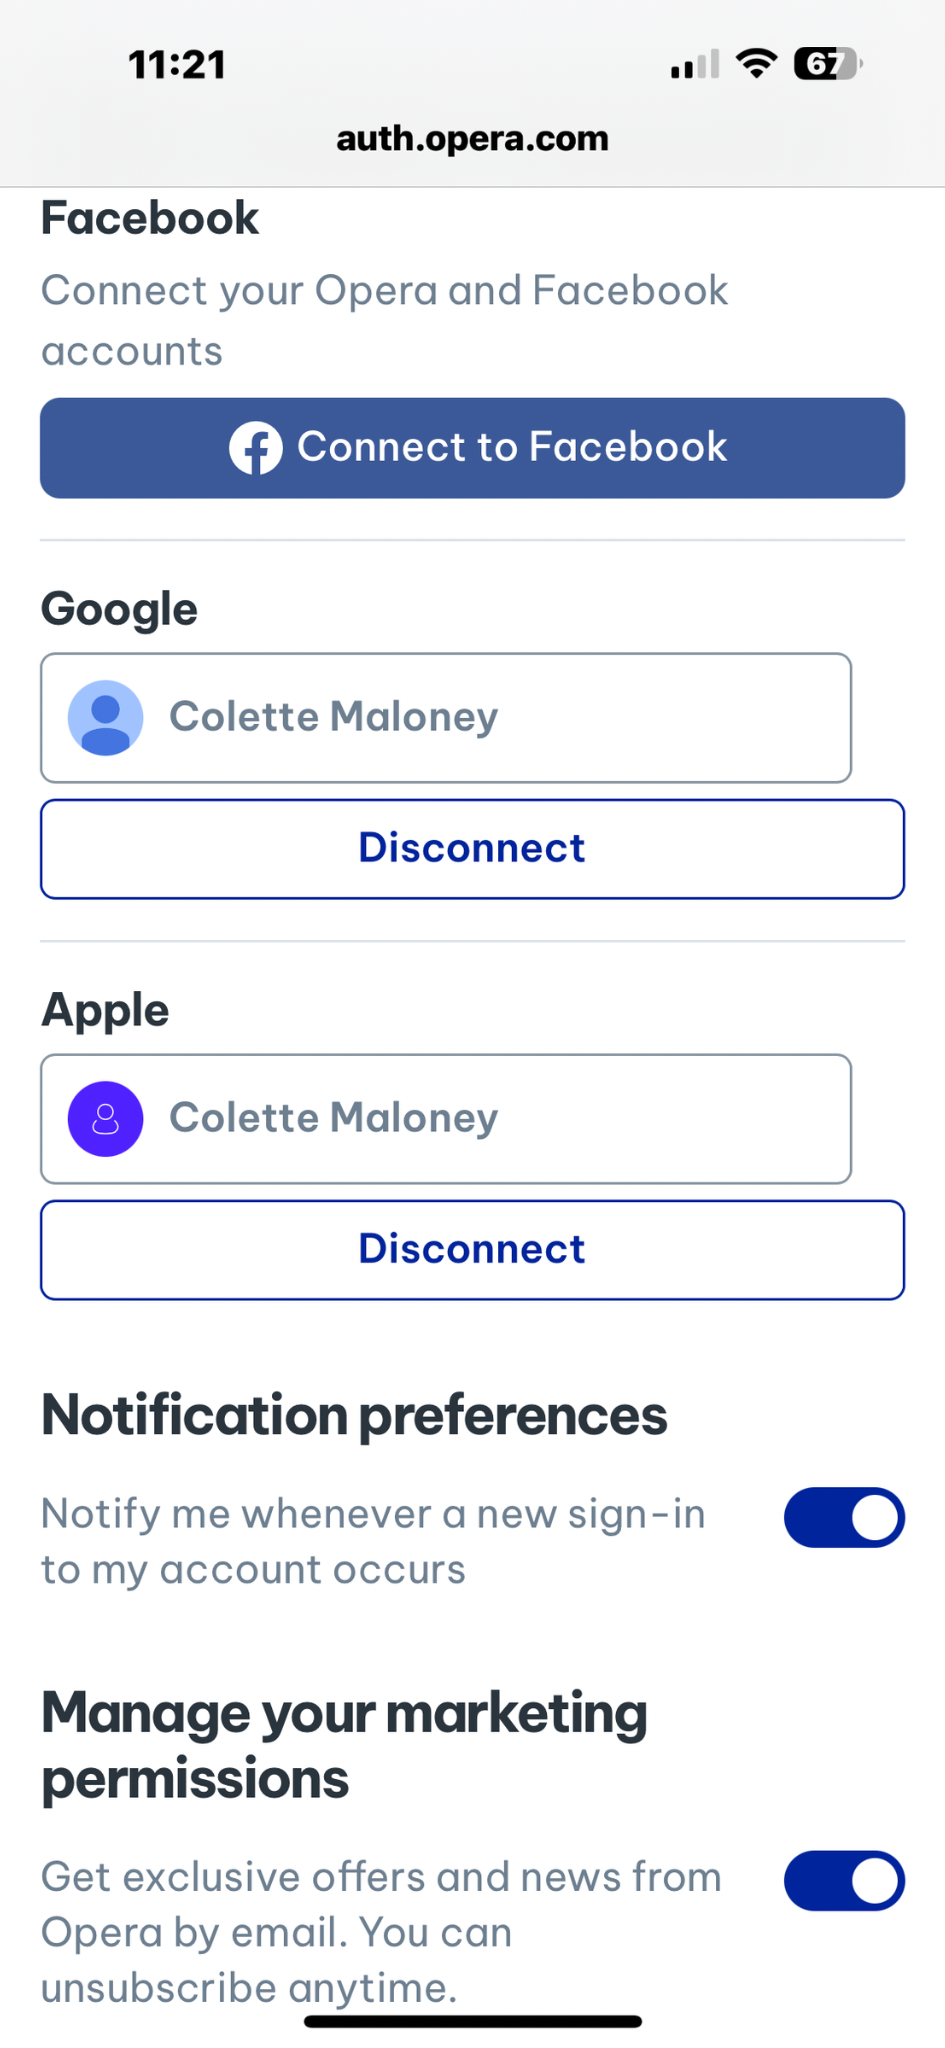
Task: Tap the auth.opera.com address bar
Action: (x=472, y=138)
